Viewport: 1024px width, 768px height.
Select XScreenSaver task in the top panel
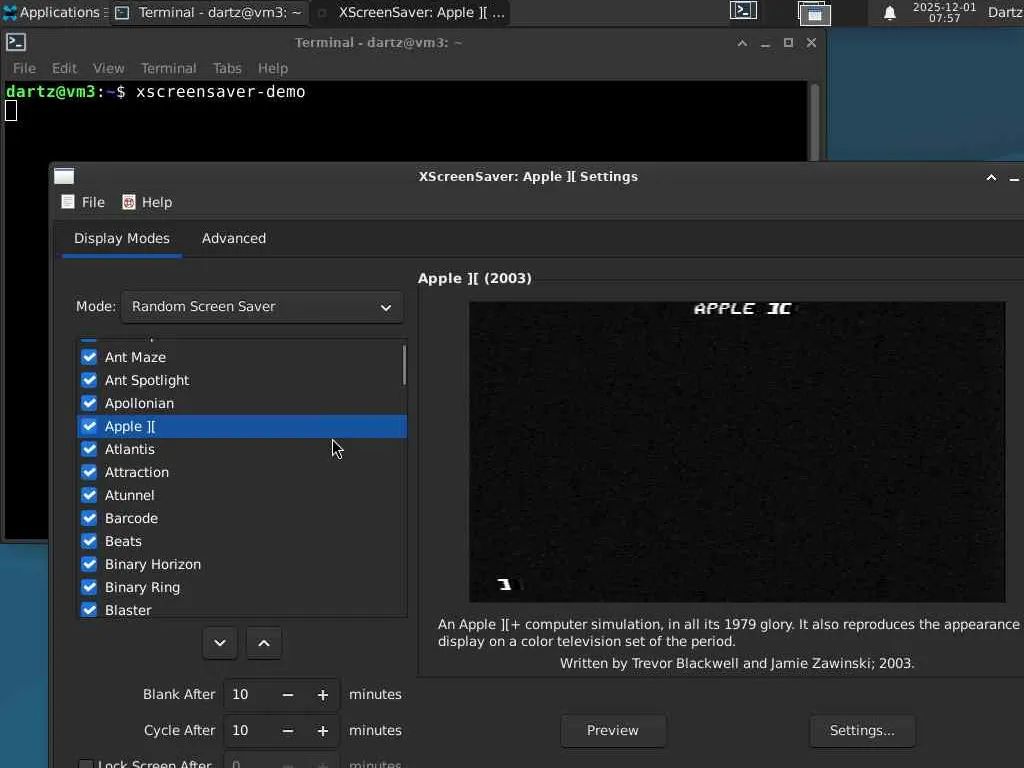point(411,12)
